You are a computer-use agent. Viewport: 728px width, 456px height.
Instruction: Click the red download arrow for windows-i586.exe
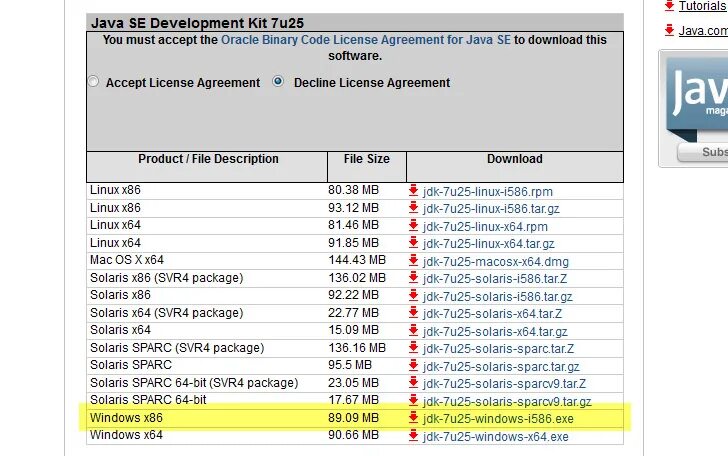tap(413, 417)
